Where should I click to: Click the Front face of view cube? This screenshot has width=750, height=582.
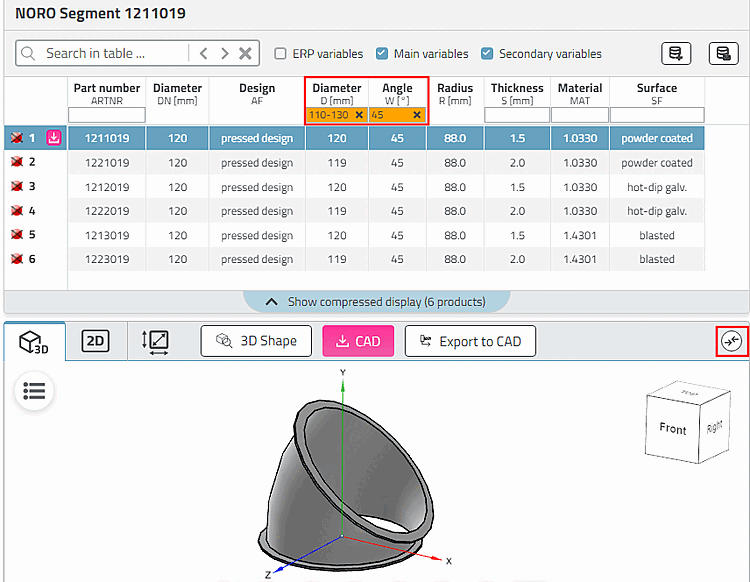coord(673,428)
